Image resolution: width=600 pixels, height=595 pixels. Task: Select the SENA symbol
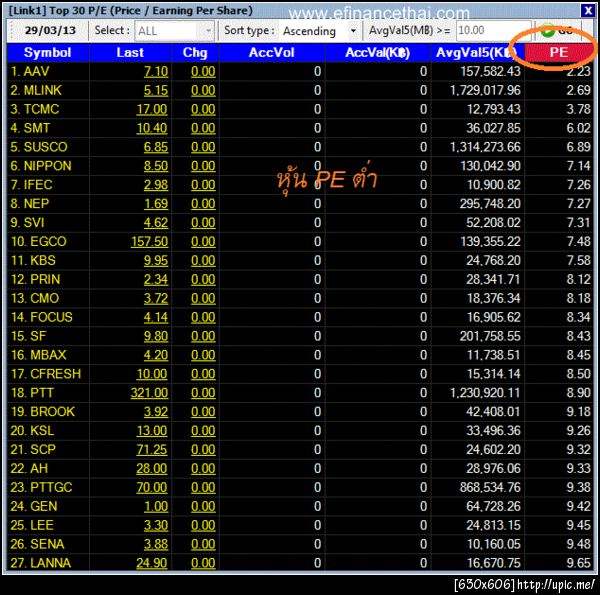point(47,544)
